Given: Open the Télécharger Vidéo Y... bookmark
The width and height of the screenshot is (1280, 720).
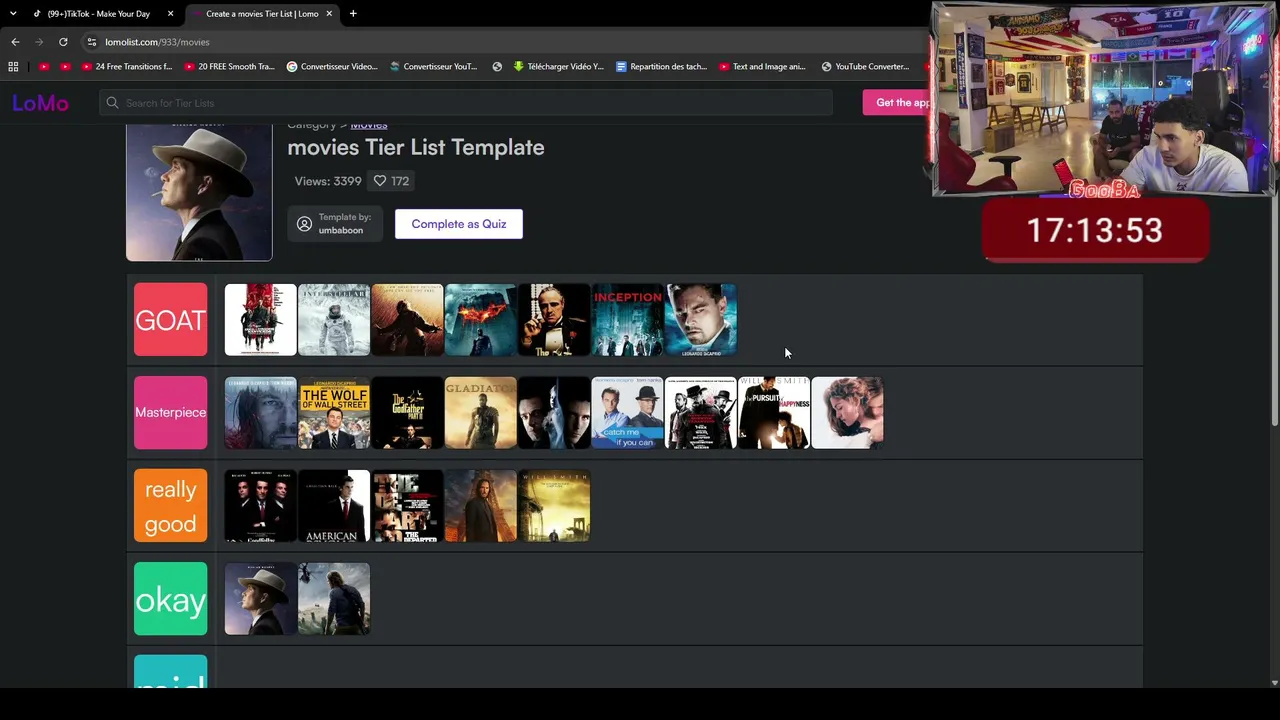Looking at the screenshot, I should (x=559, y=67).
